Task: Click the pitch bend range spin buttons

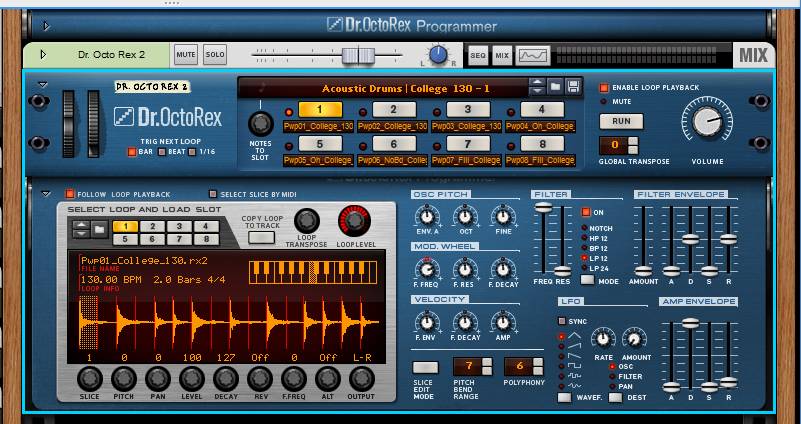Action: click(x=487, y=366)
